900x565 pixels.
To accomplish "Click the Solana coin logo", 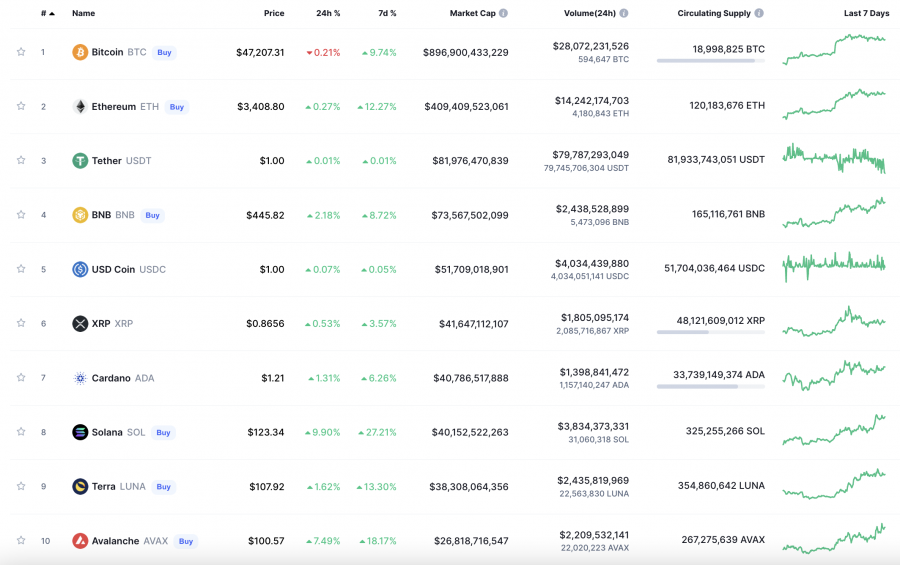I will pos(80,432).
